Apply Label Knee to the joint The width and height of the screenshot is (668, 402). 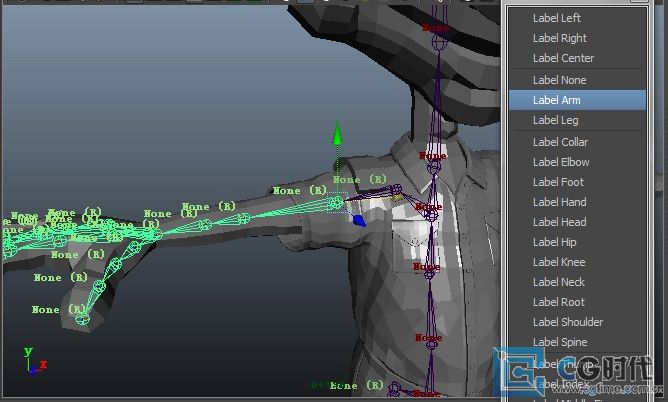click(x=577, y=262)
